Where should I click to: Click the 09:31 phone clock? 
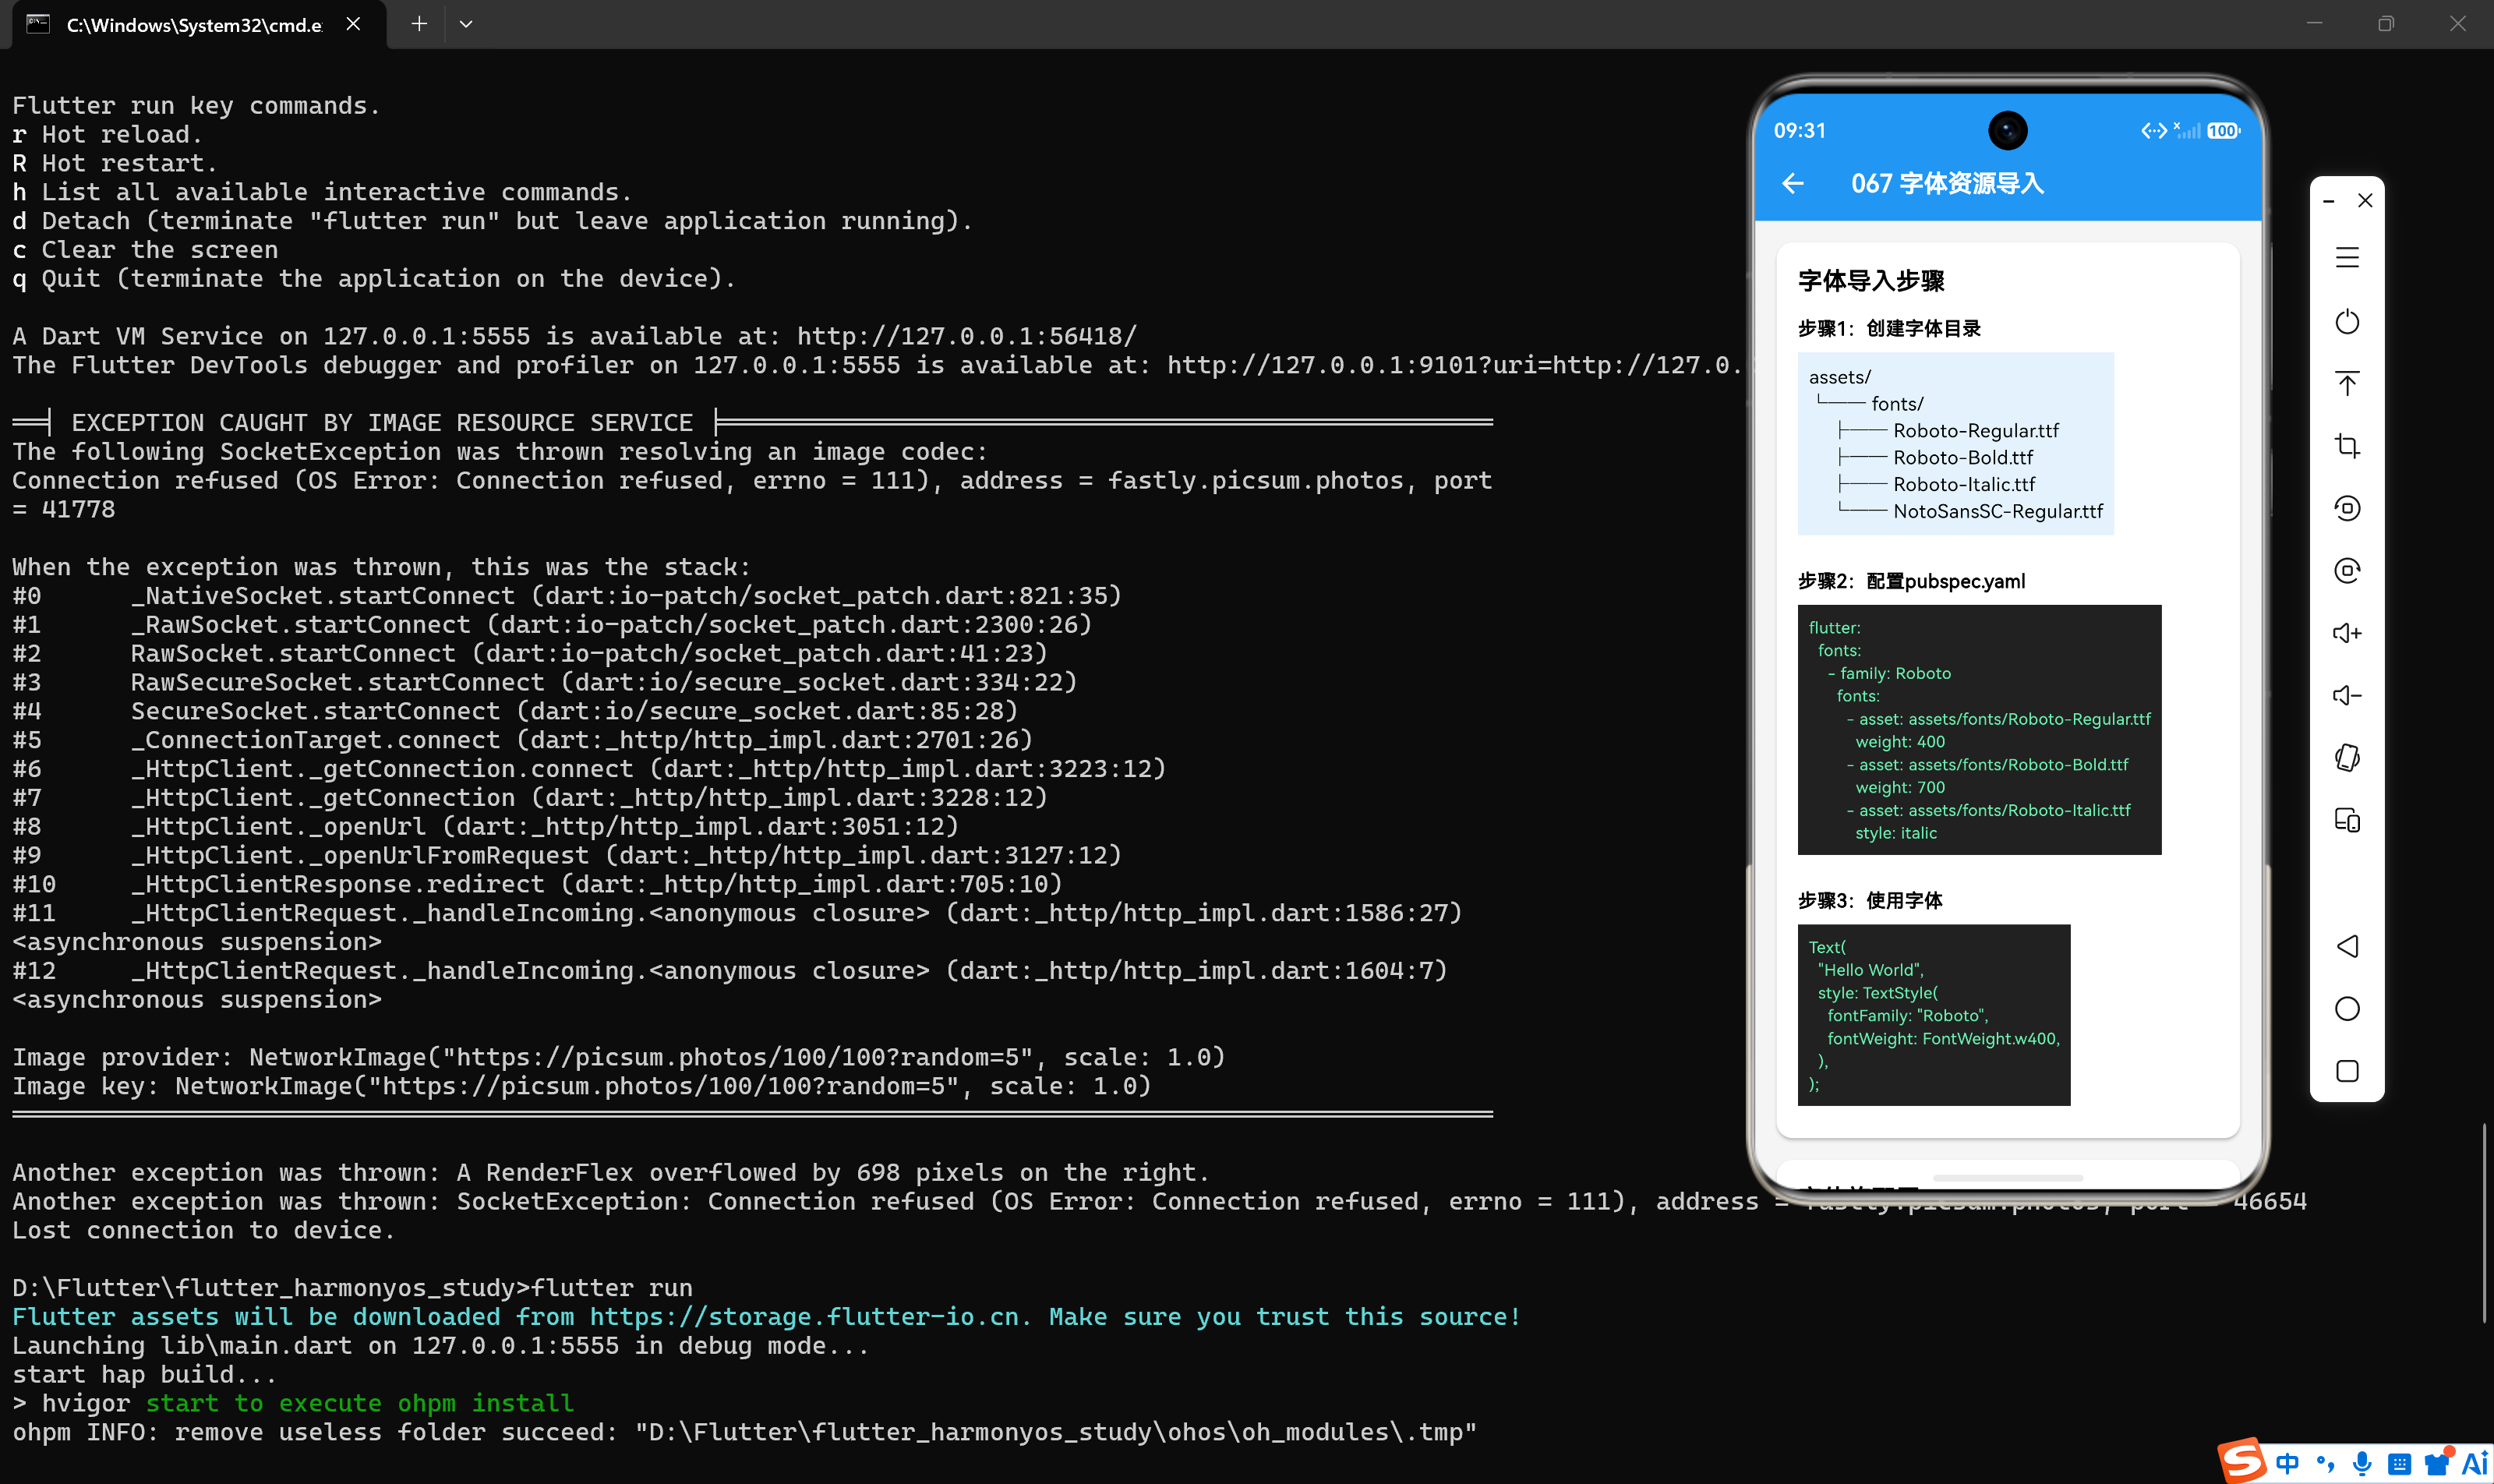click(x=1799, y=131)
